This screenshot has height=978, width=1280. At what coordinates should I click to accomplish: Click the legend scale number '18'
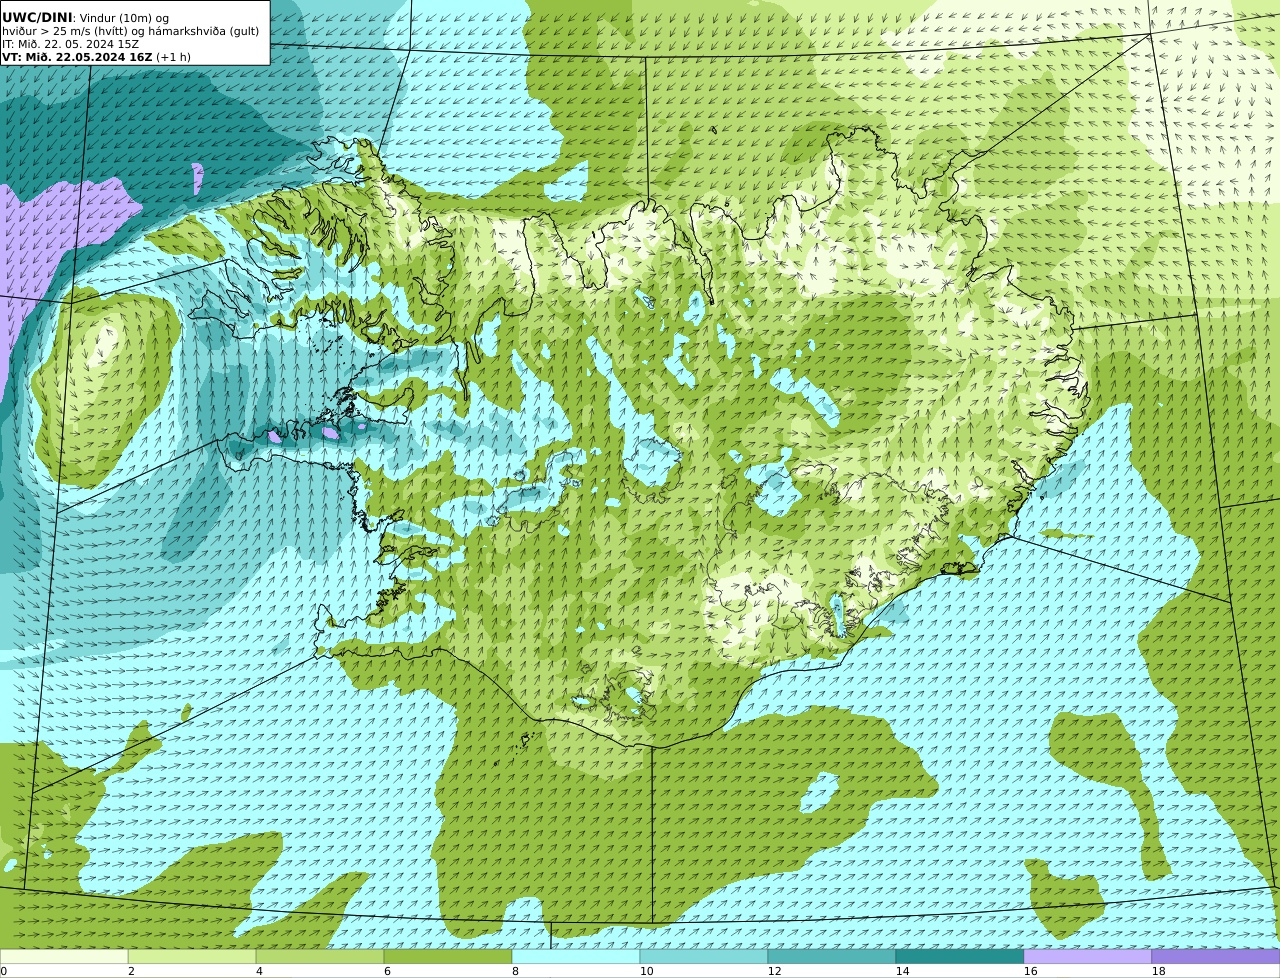click(1158, 971)
